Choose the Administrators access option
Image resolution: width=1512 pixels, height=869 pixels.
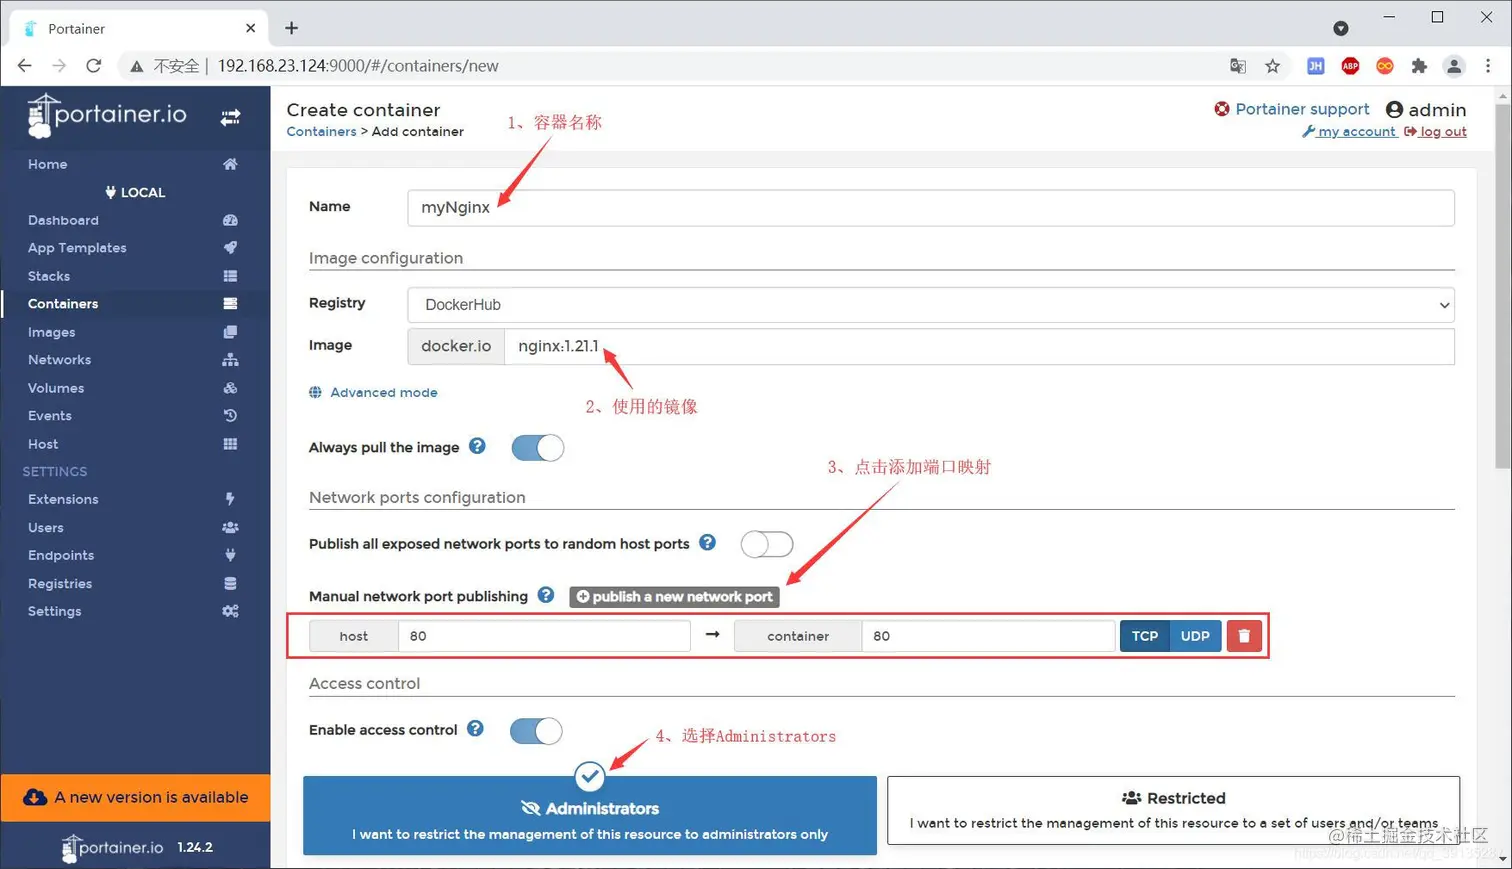(590, 815)
